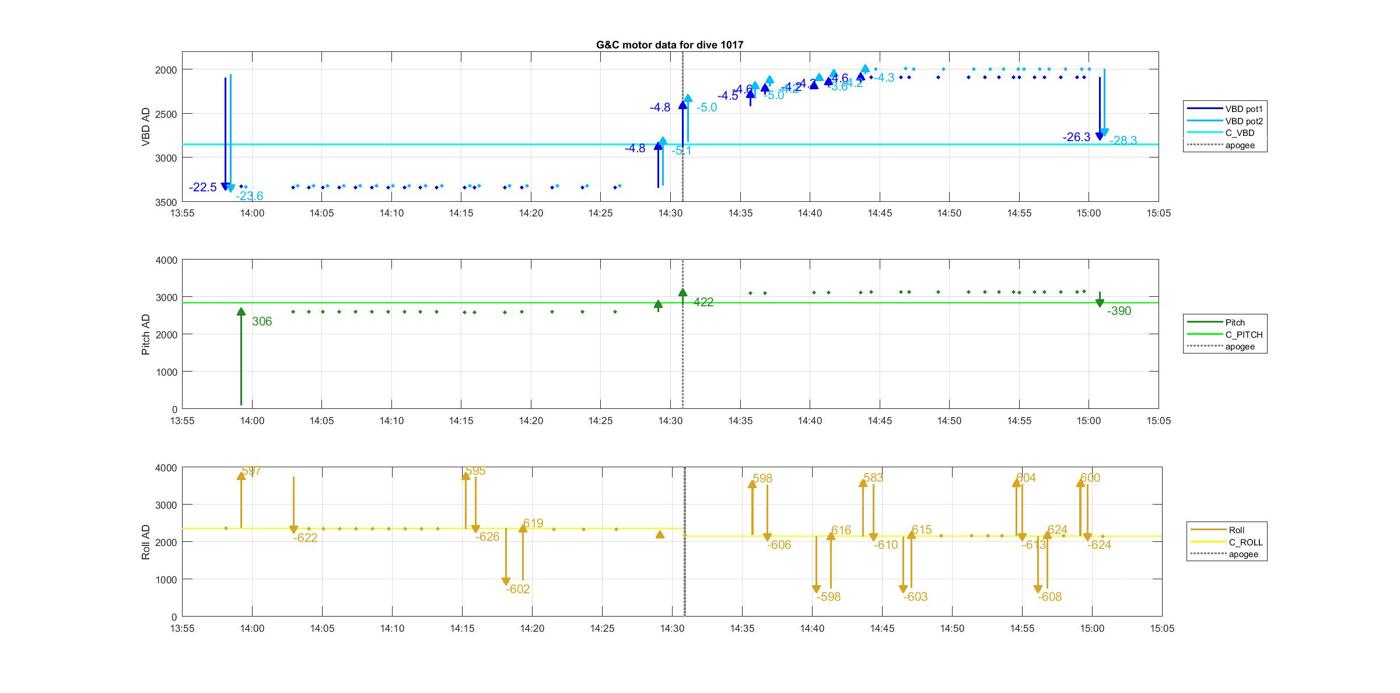Click the '595' roll data label
This screenshot has width=1400, height=693.
(x=476, y=471)
